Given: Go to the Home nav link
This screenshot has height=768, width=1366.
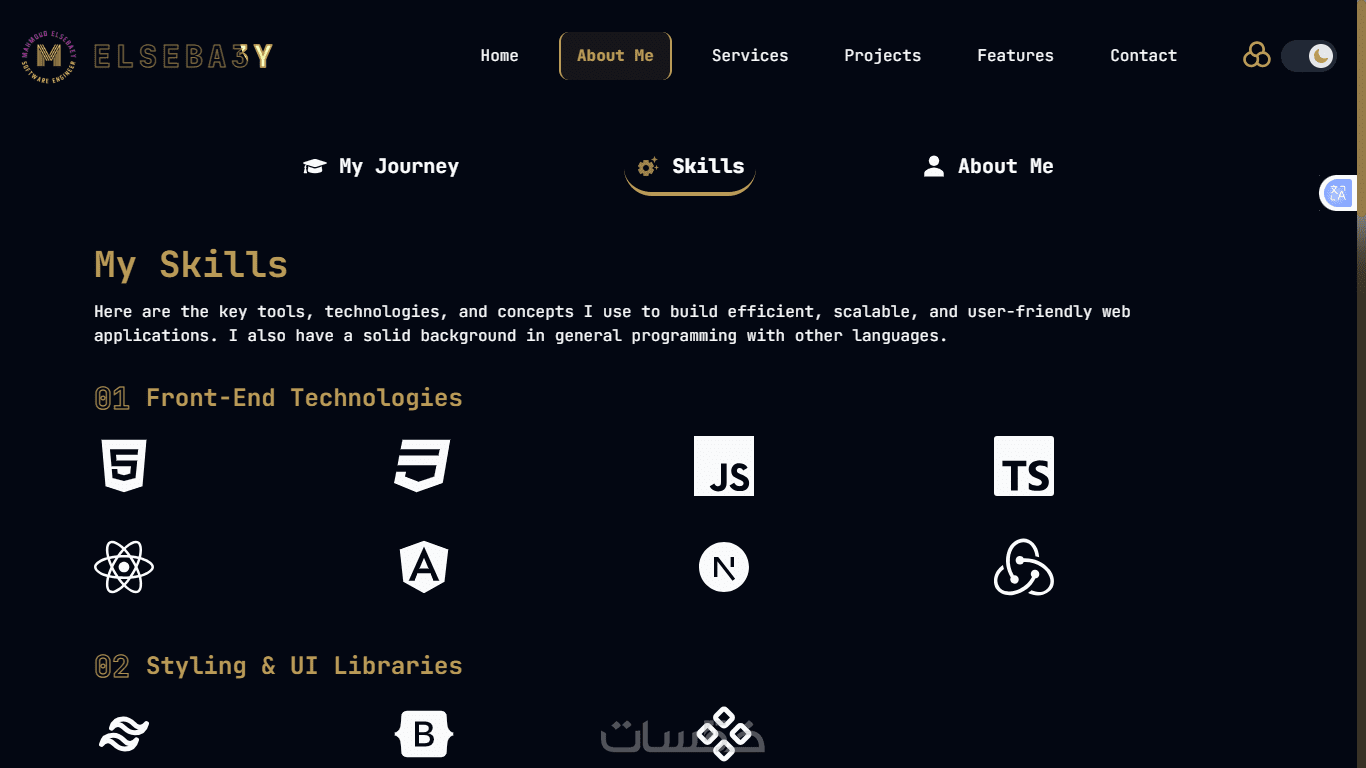Looking at the screenshot, I should (499, 56).
